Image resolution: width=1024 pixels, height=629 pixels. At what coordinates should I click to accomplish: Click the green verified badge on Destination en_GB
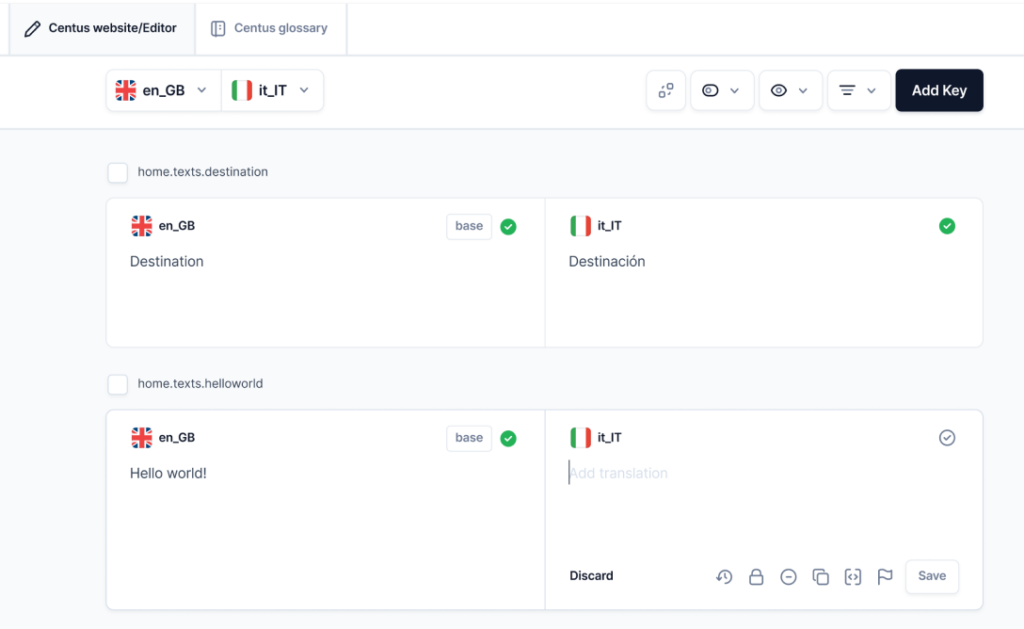pyautogui.click(x=508, y=226)
